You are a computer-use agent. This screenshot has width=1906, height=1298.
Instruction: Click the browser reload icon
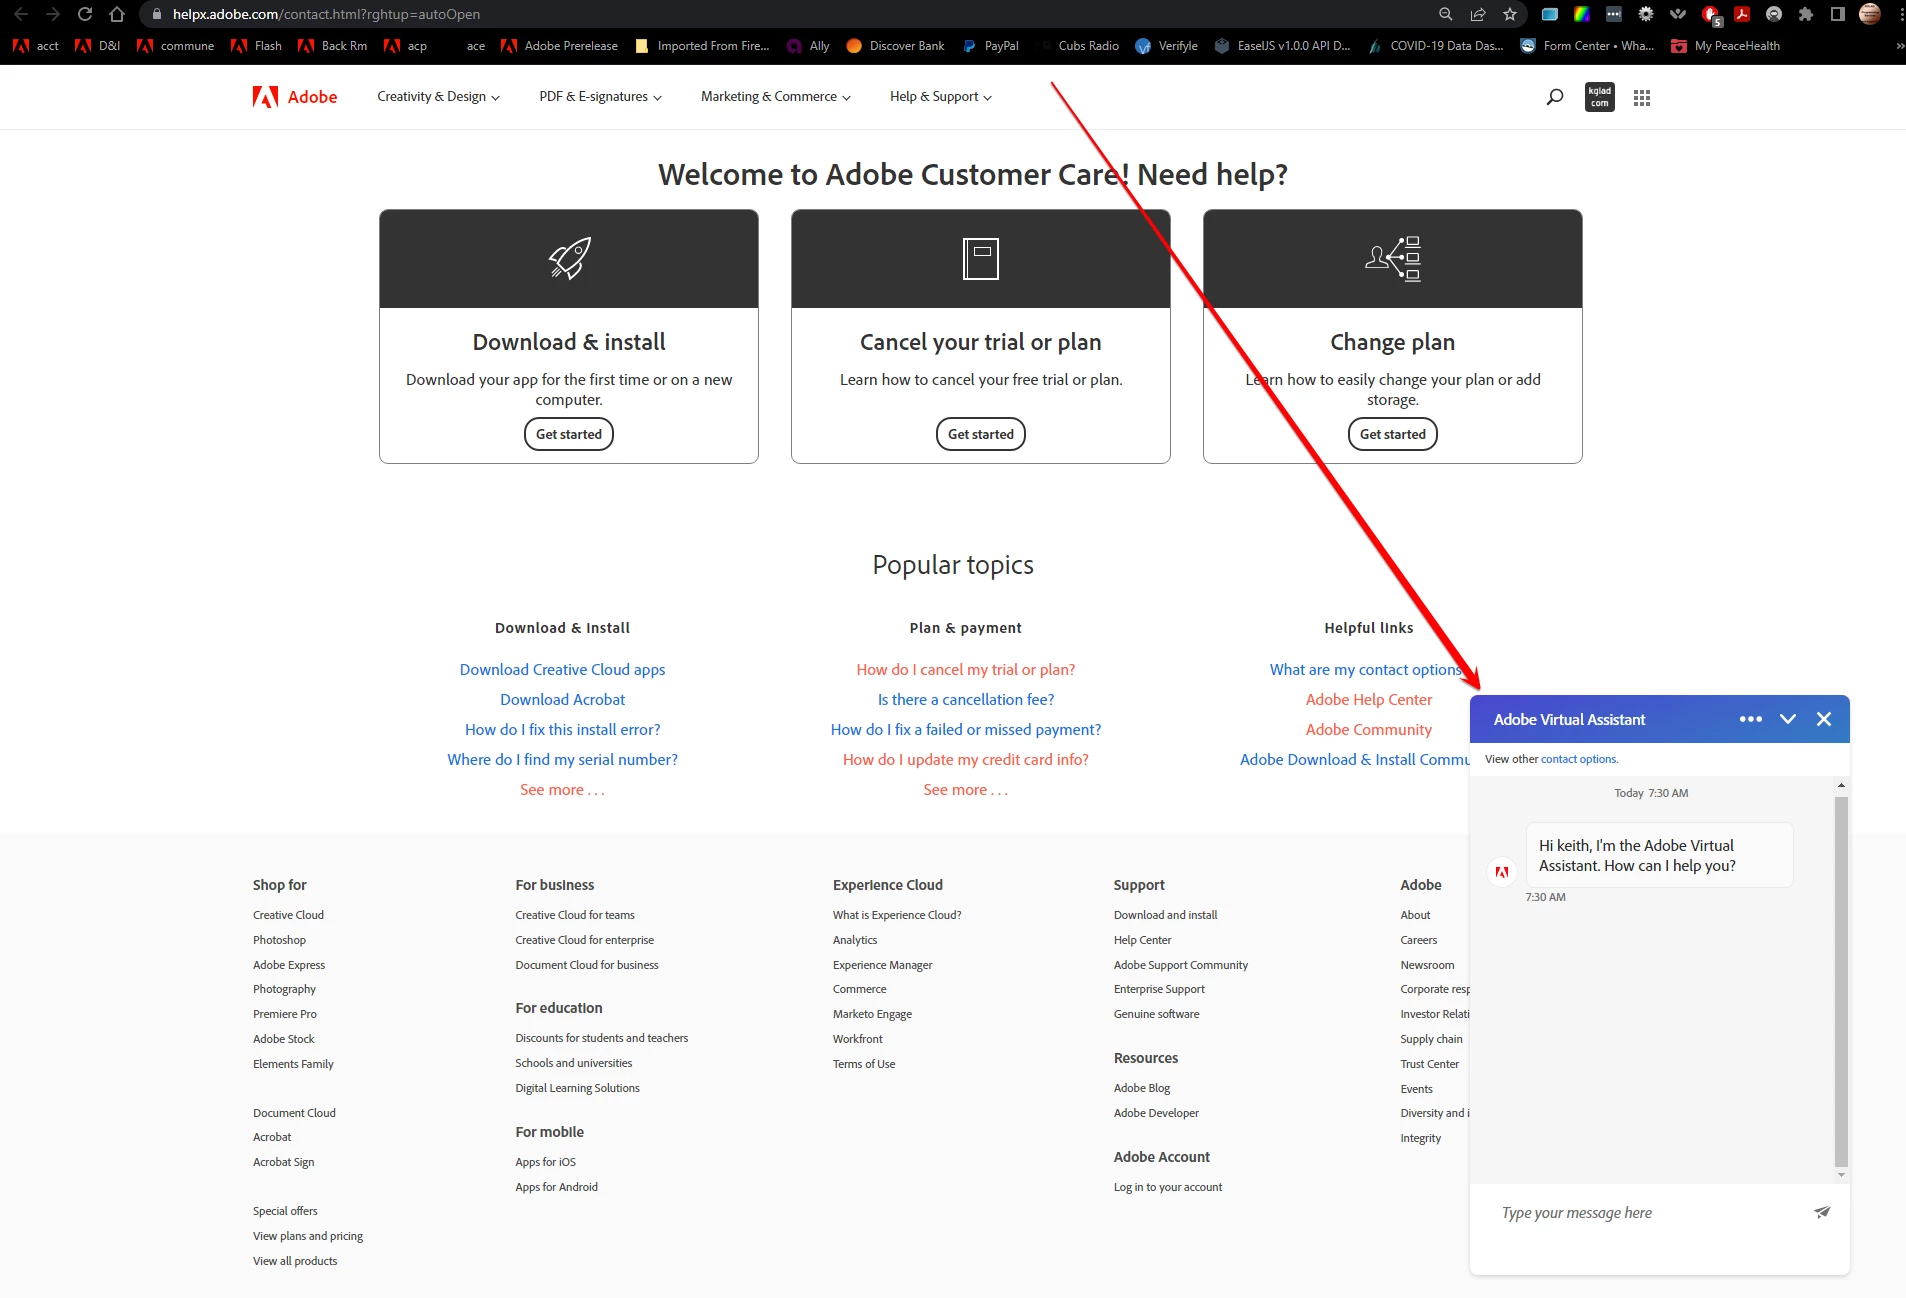85,14
